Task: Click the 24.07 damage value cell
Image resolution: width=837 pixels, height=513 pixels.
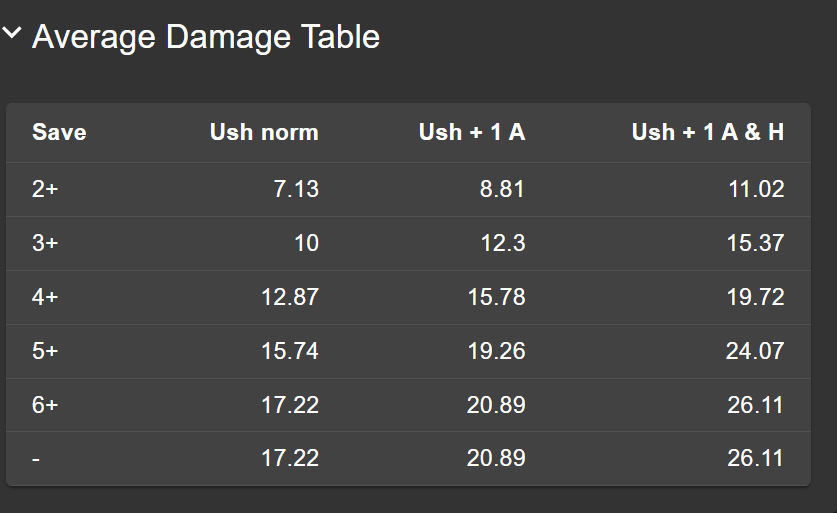Action: pos(755,351)
